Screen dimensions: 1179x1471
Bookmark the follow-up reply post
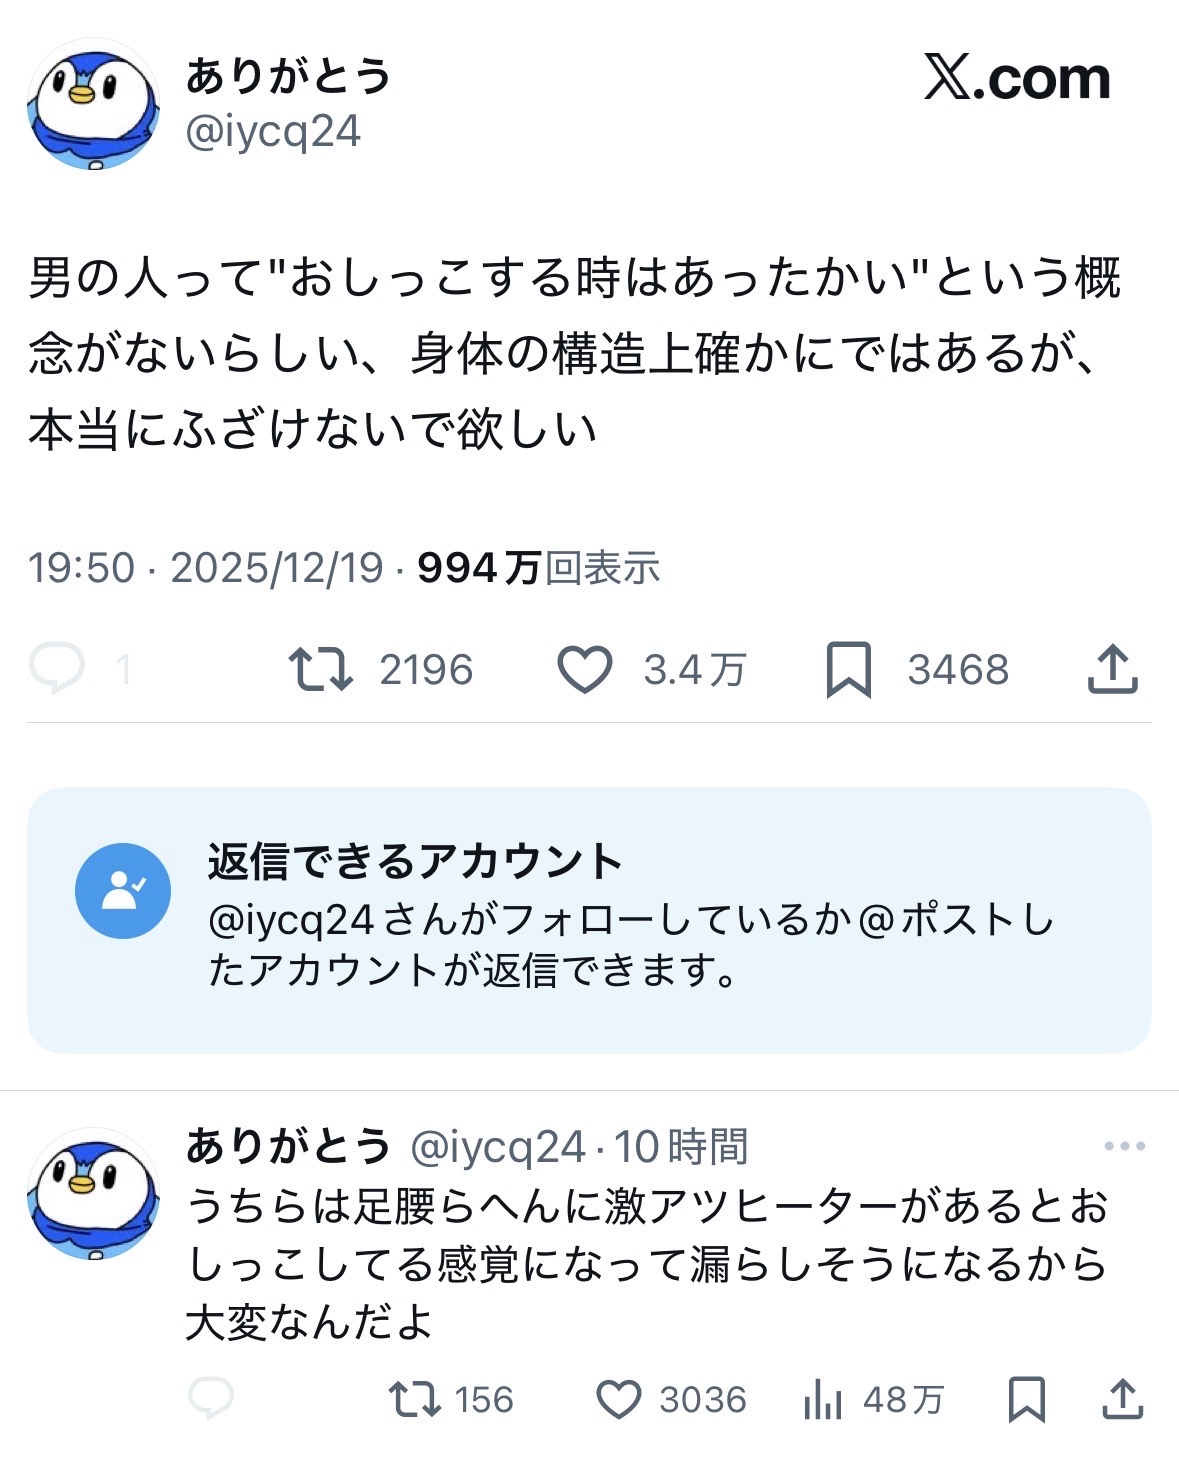[x=1027, y=1399]
